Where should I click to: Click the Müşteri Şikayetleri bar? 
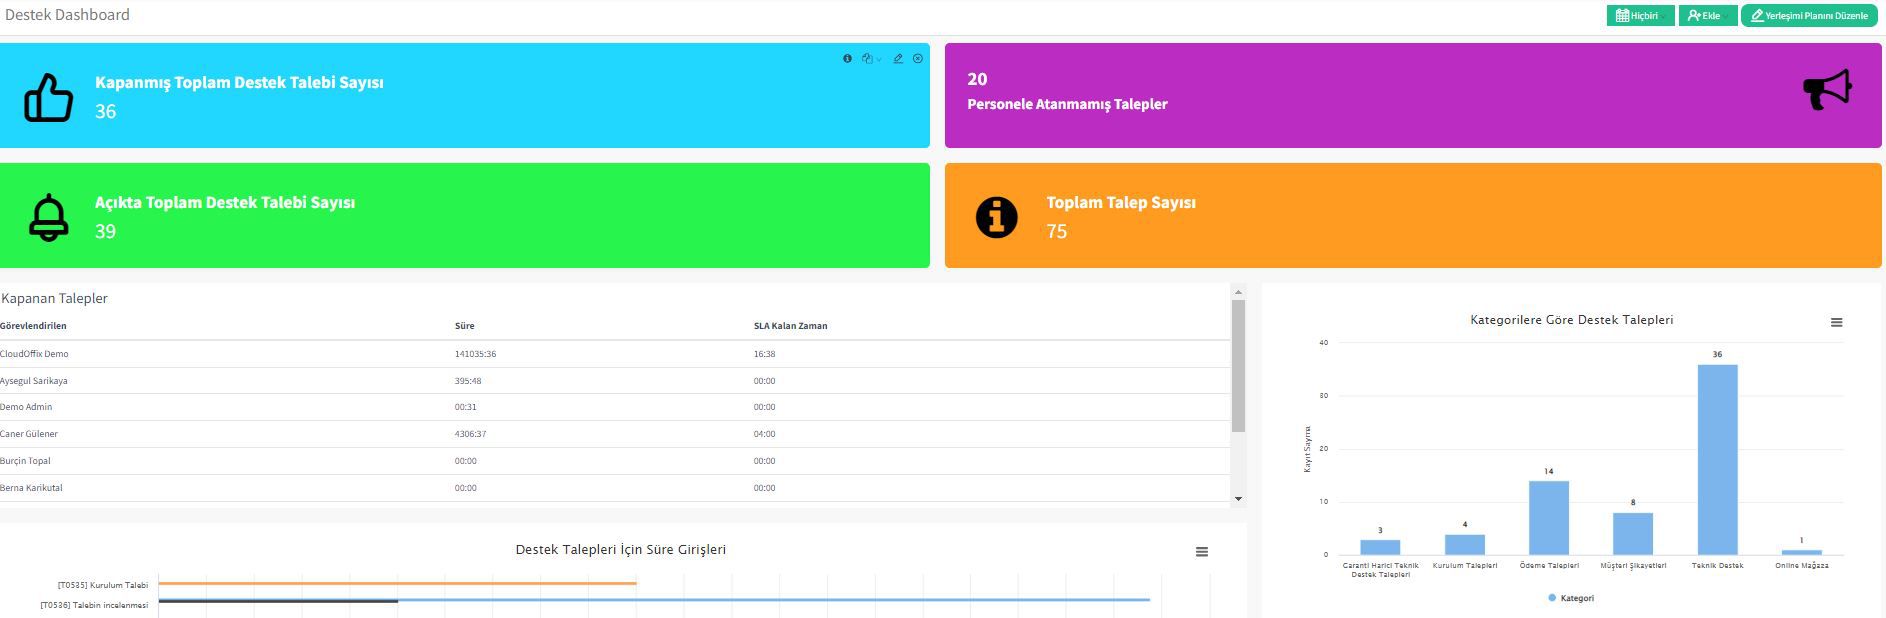click(1633, 534)
